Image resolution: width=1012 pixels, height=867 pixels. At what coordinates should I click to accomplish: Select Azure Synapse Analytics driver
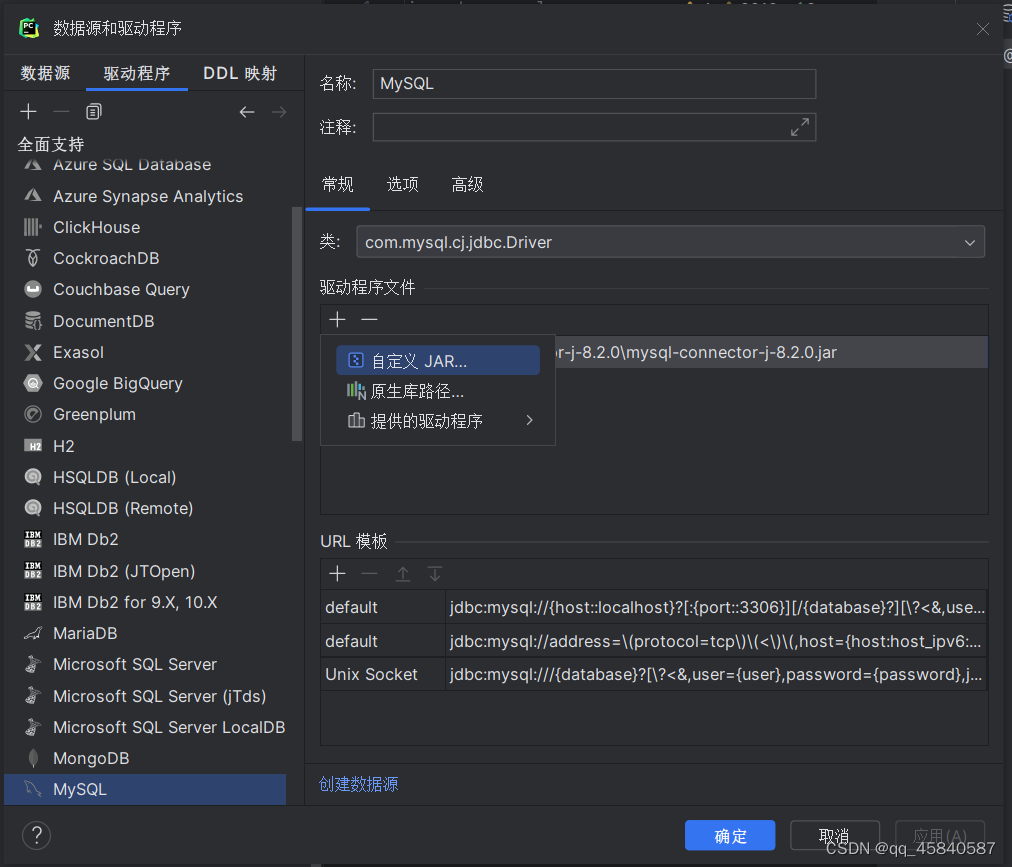click(145, 196)
